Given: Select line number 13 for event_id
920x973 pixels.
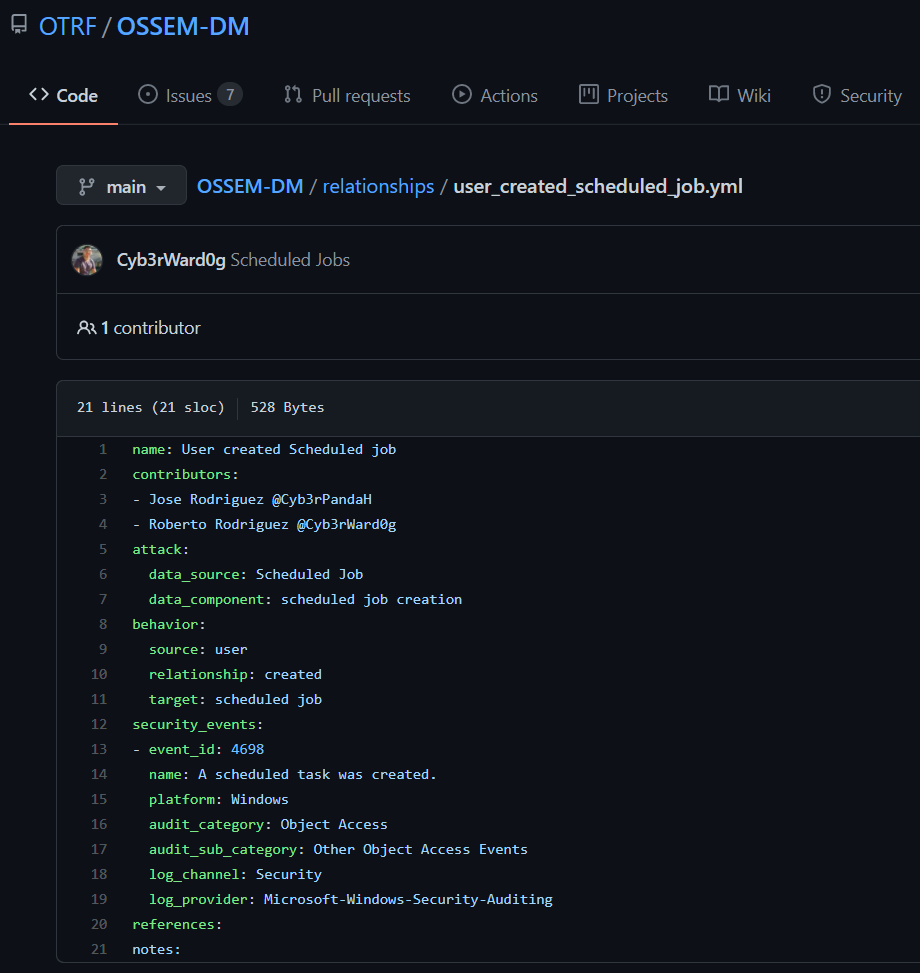Looking at the screenshot, I should (99, 749).
